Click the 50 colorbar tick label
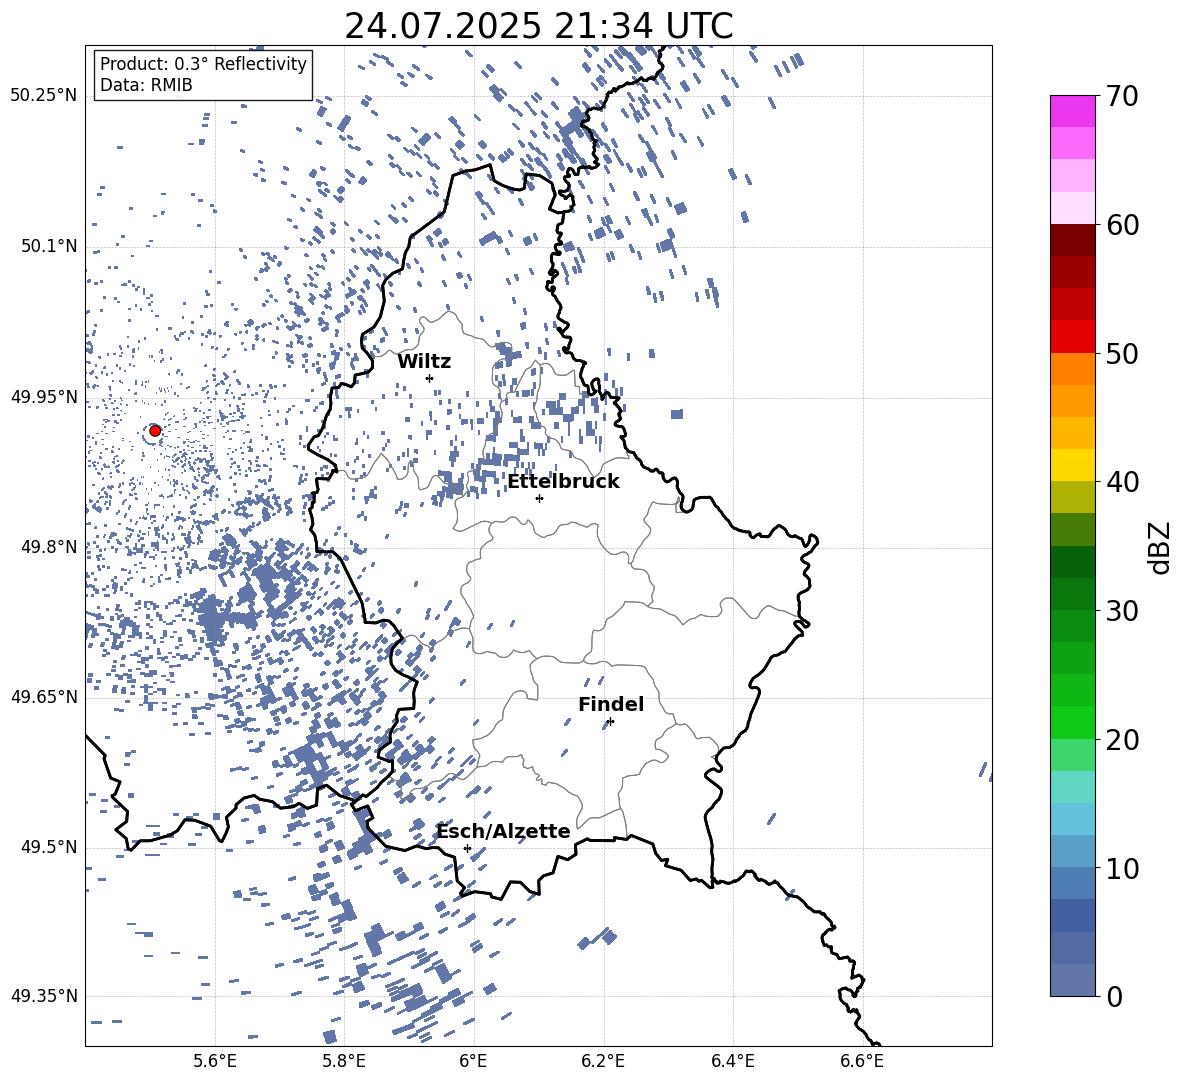1184x1081 pixels. (x=1123, y=354)
